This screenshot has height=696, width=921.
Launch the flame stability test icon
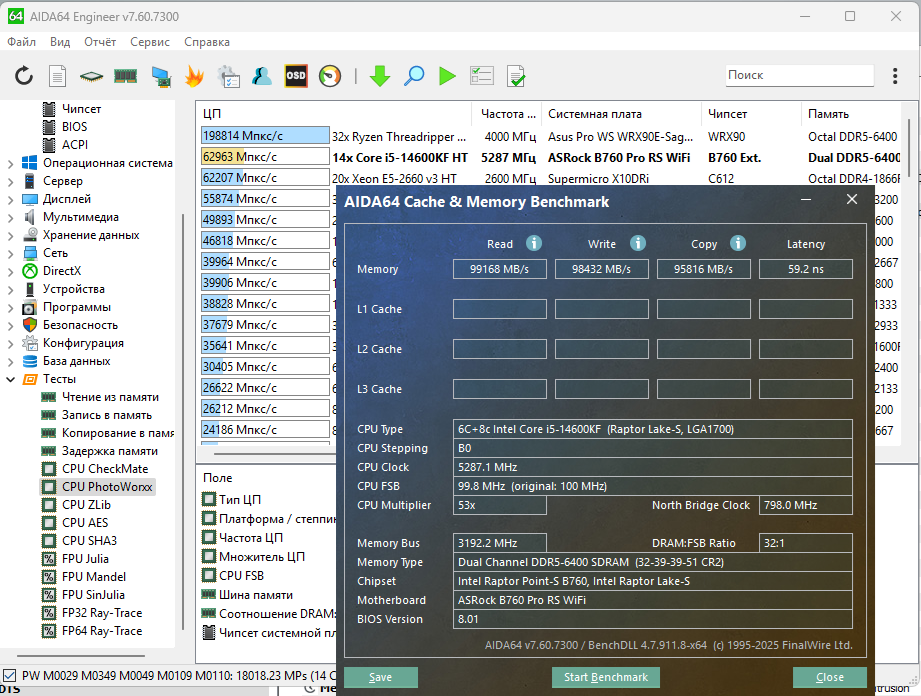pos(194,76)
